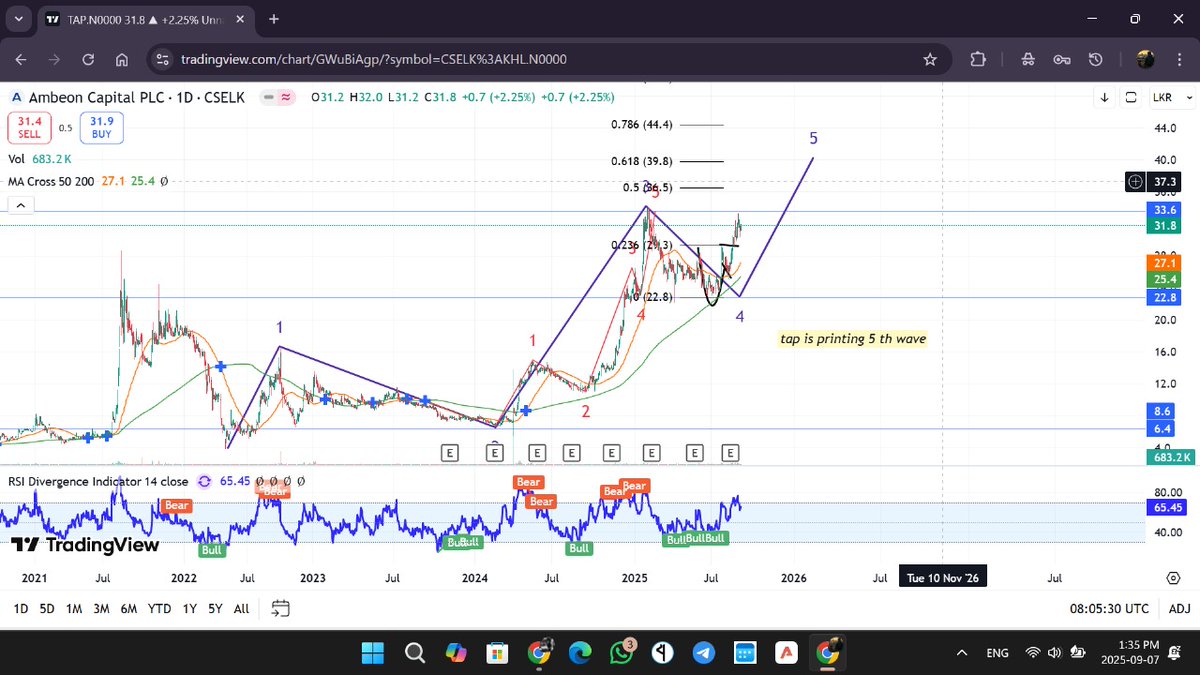Open WhatsApp from the taskbar
Screen dimensions: 1200x675
coord(621,652)
